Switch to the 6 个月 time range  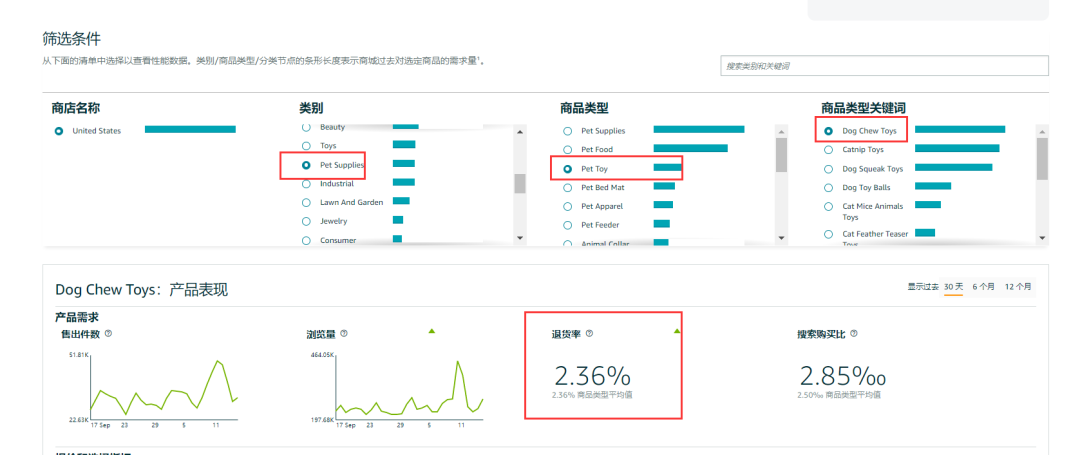[x=983, y=287]
